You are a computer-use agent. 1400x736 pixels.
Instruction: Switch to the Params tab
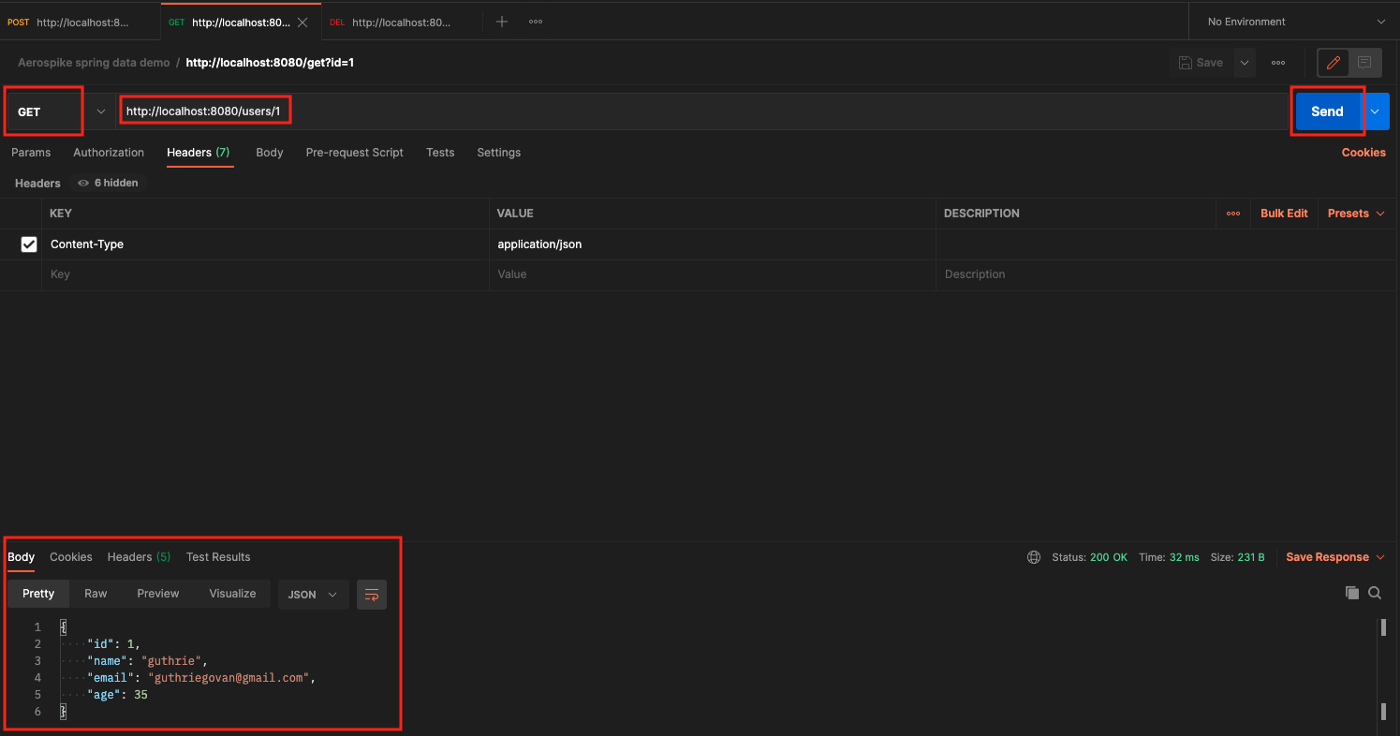pos(31,153)
